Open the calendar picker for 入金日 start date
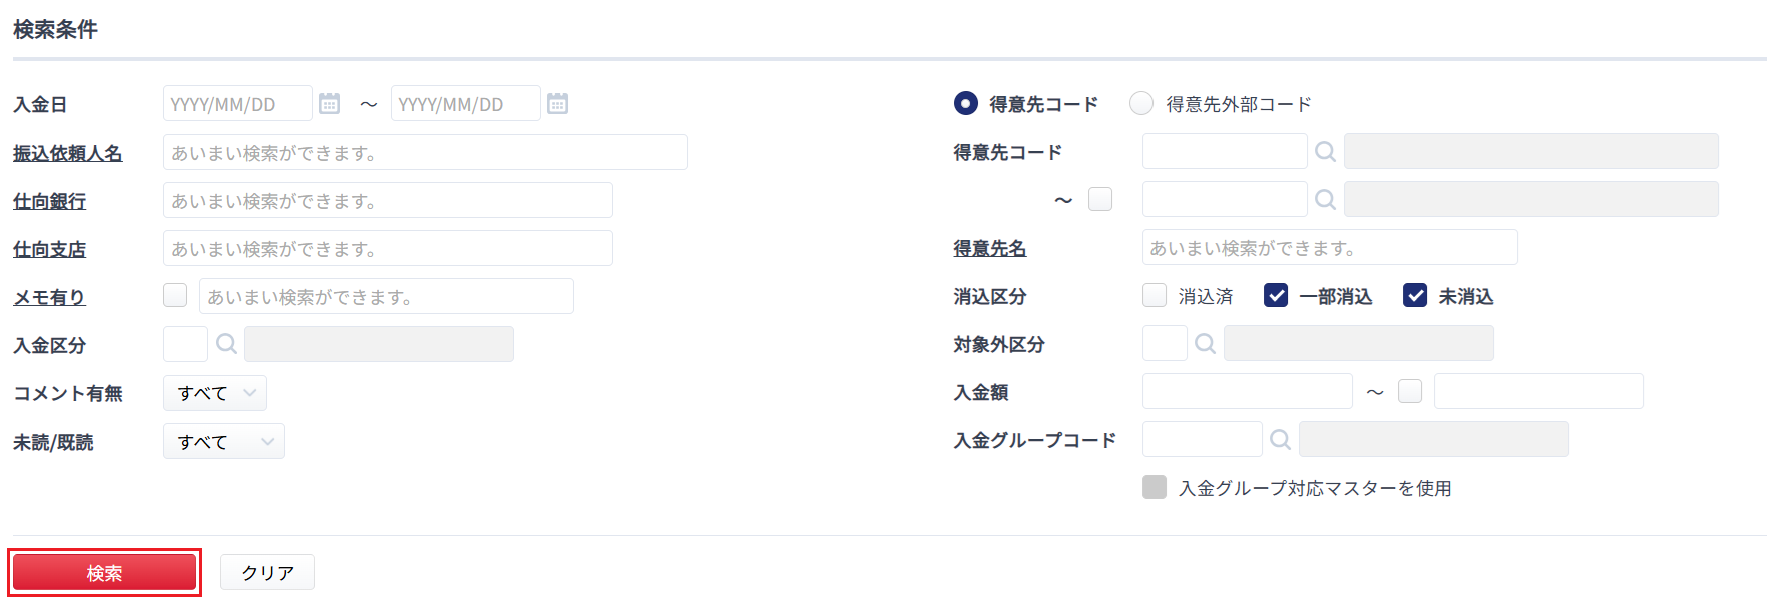Screen dimensions: 1767x604 point(329,103)
